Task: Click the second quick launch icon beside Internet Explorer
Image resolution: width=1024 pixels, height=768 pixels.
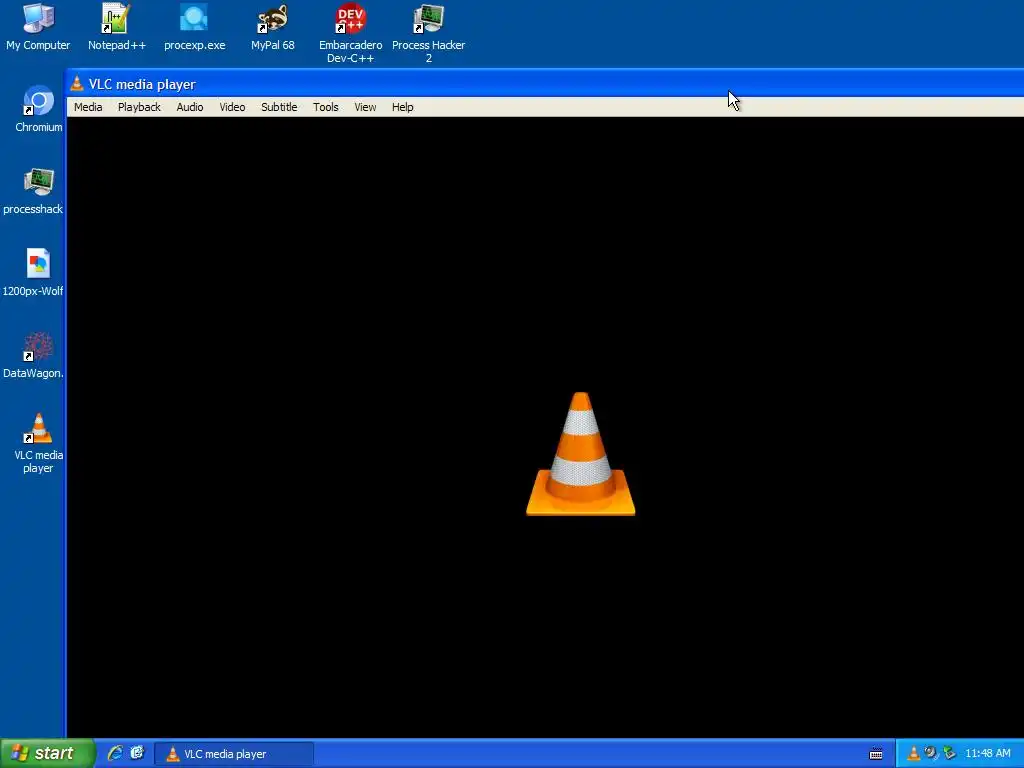Action: 137,753
